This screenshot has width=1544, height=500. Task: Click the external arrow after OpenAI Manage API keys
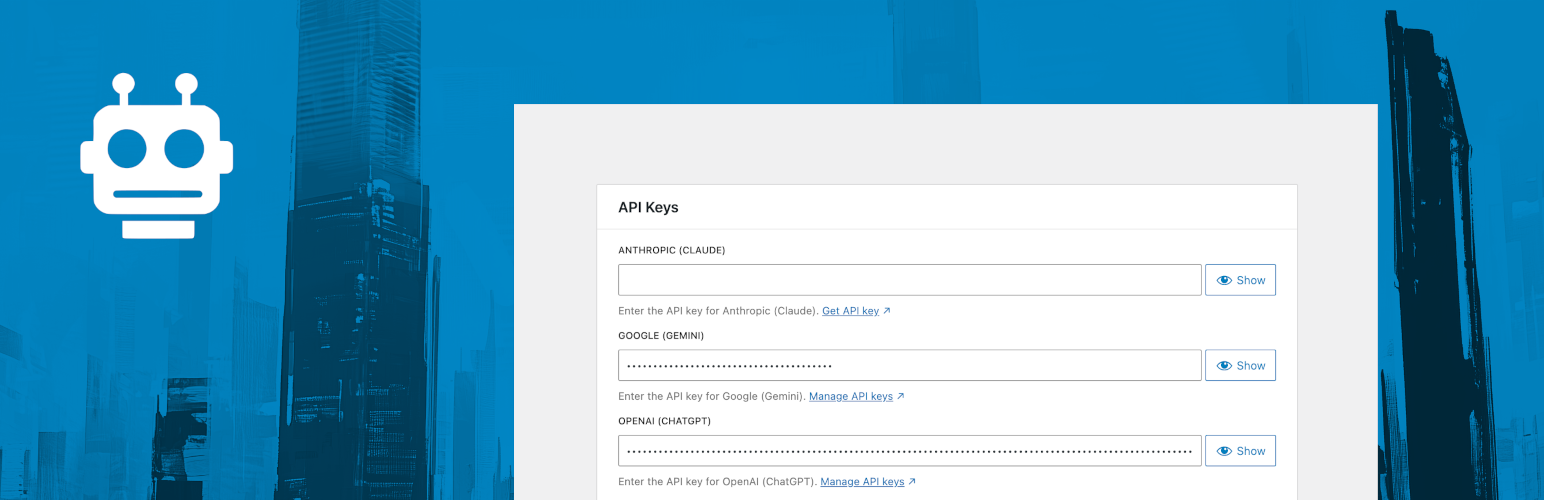point(912,482)
